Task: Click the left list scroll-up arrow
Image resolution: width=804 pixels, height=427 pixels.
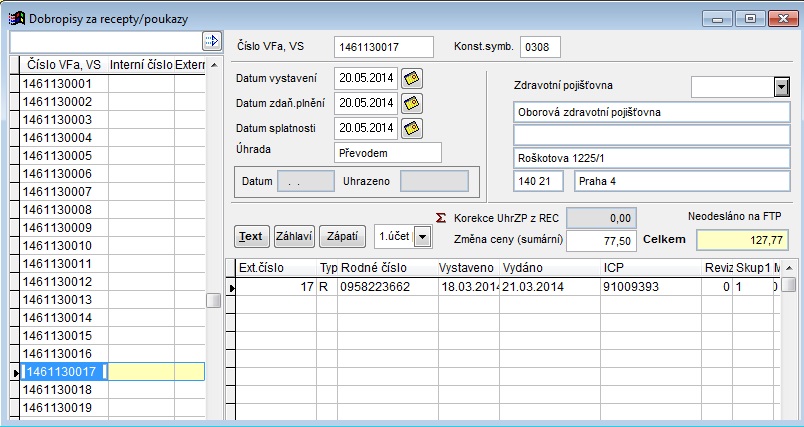Action: pyautogui.click(x=214, y=65)
